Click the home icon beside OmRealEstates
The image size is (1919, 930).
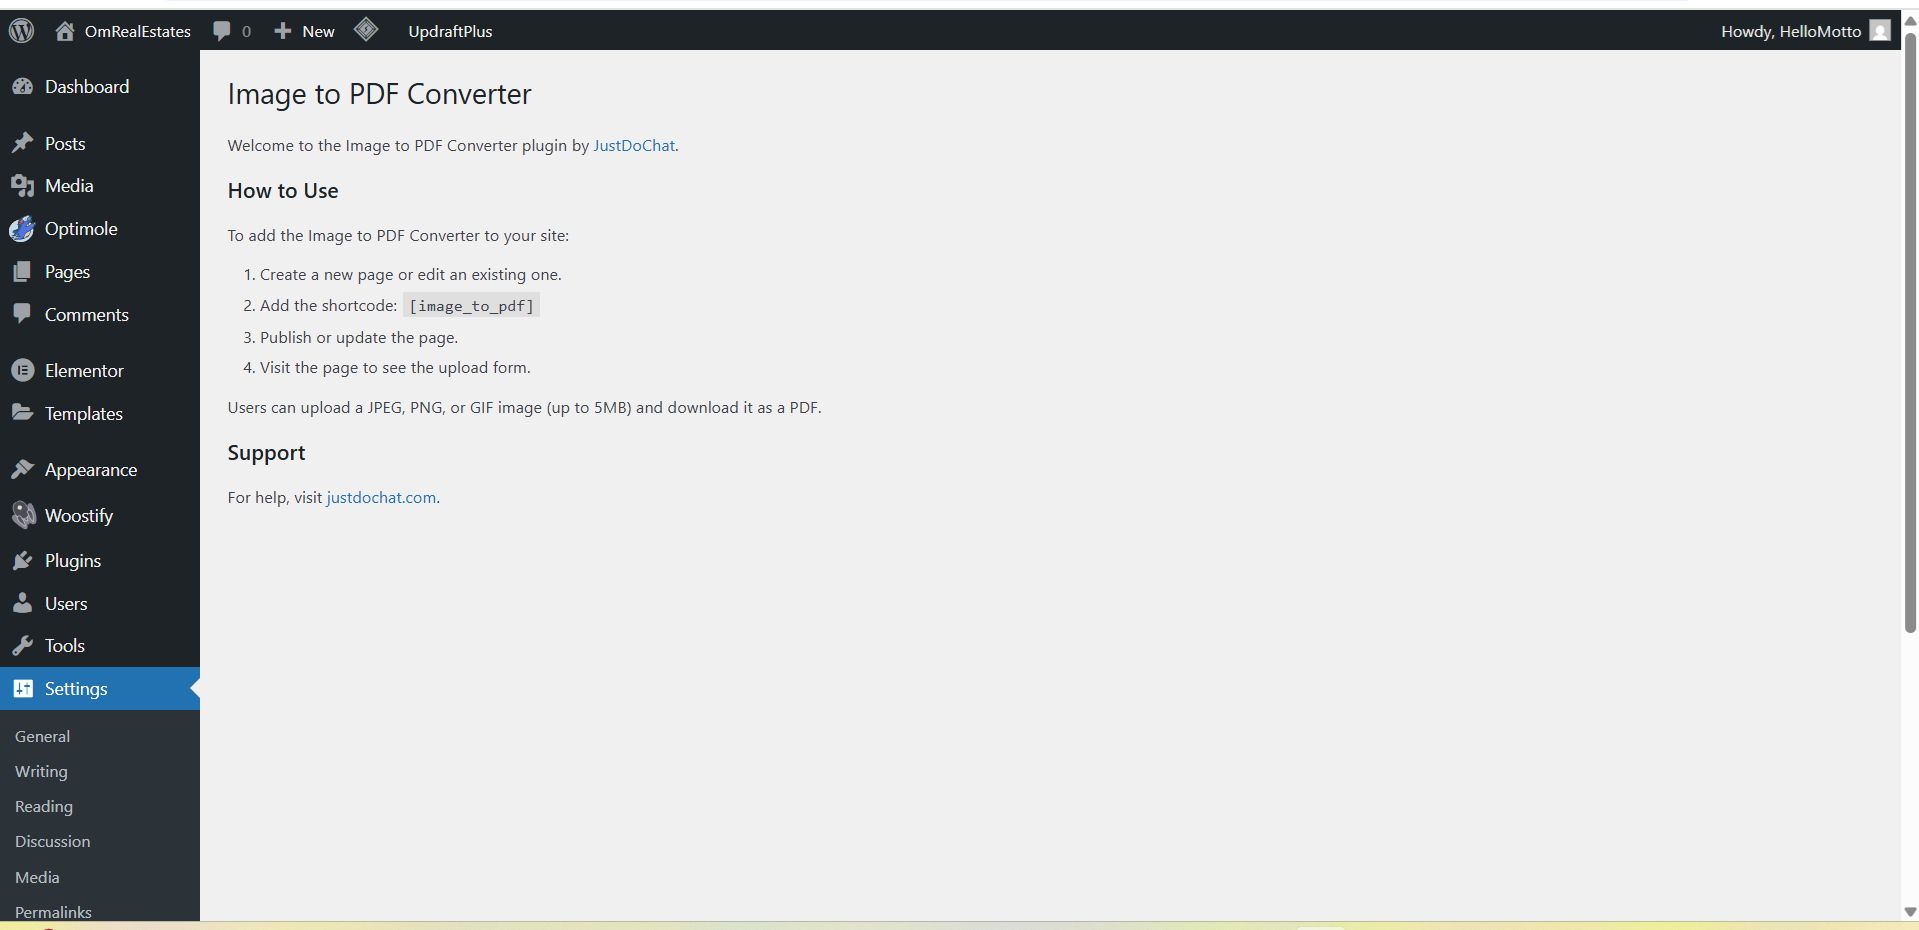(65, 31)
